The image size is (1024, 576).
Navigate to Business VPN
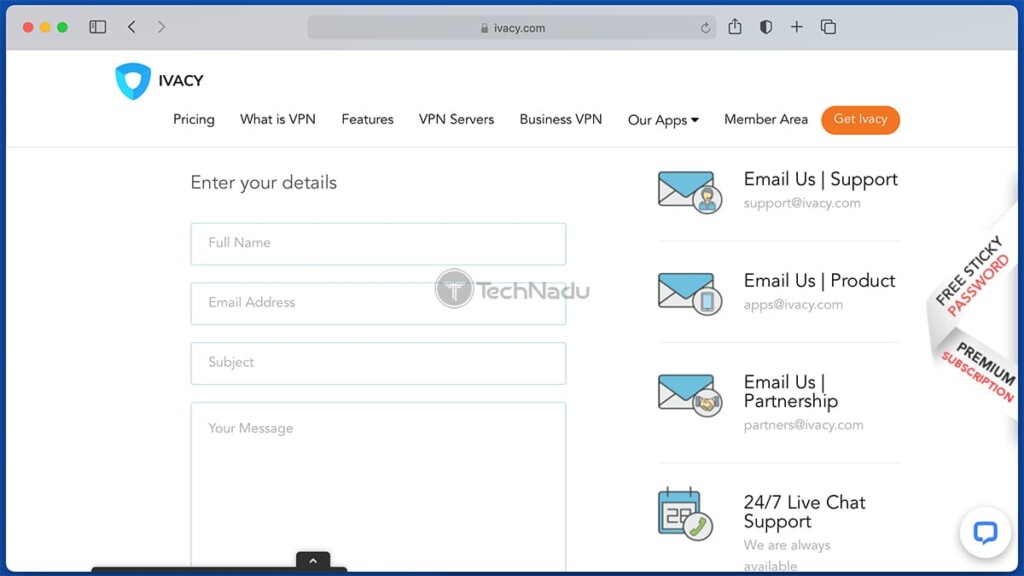click(561, 120)
